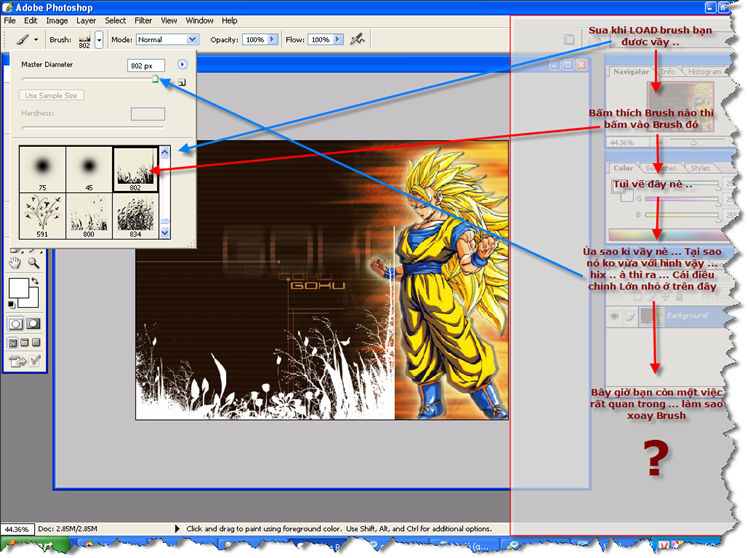
Task: Open status bar info options triangle
Action: click(x=177, y=528)
